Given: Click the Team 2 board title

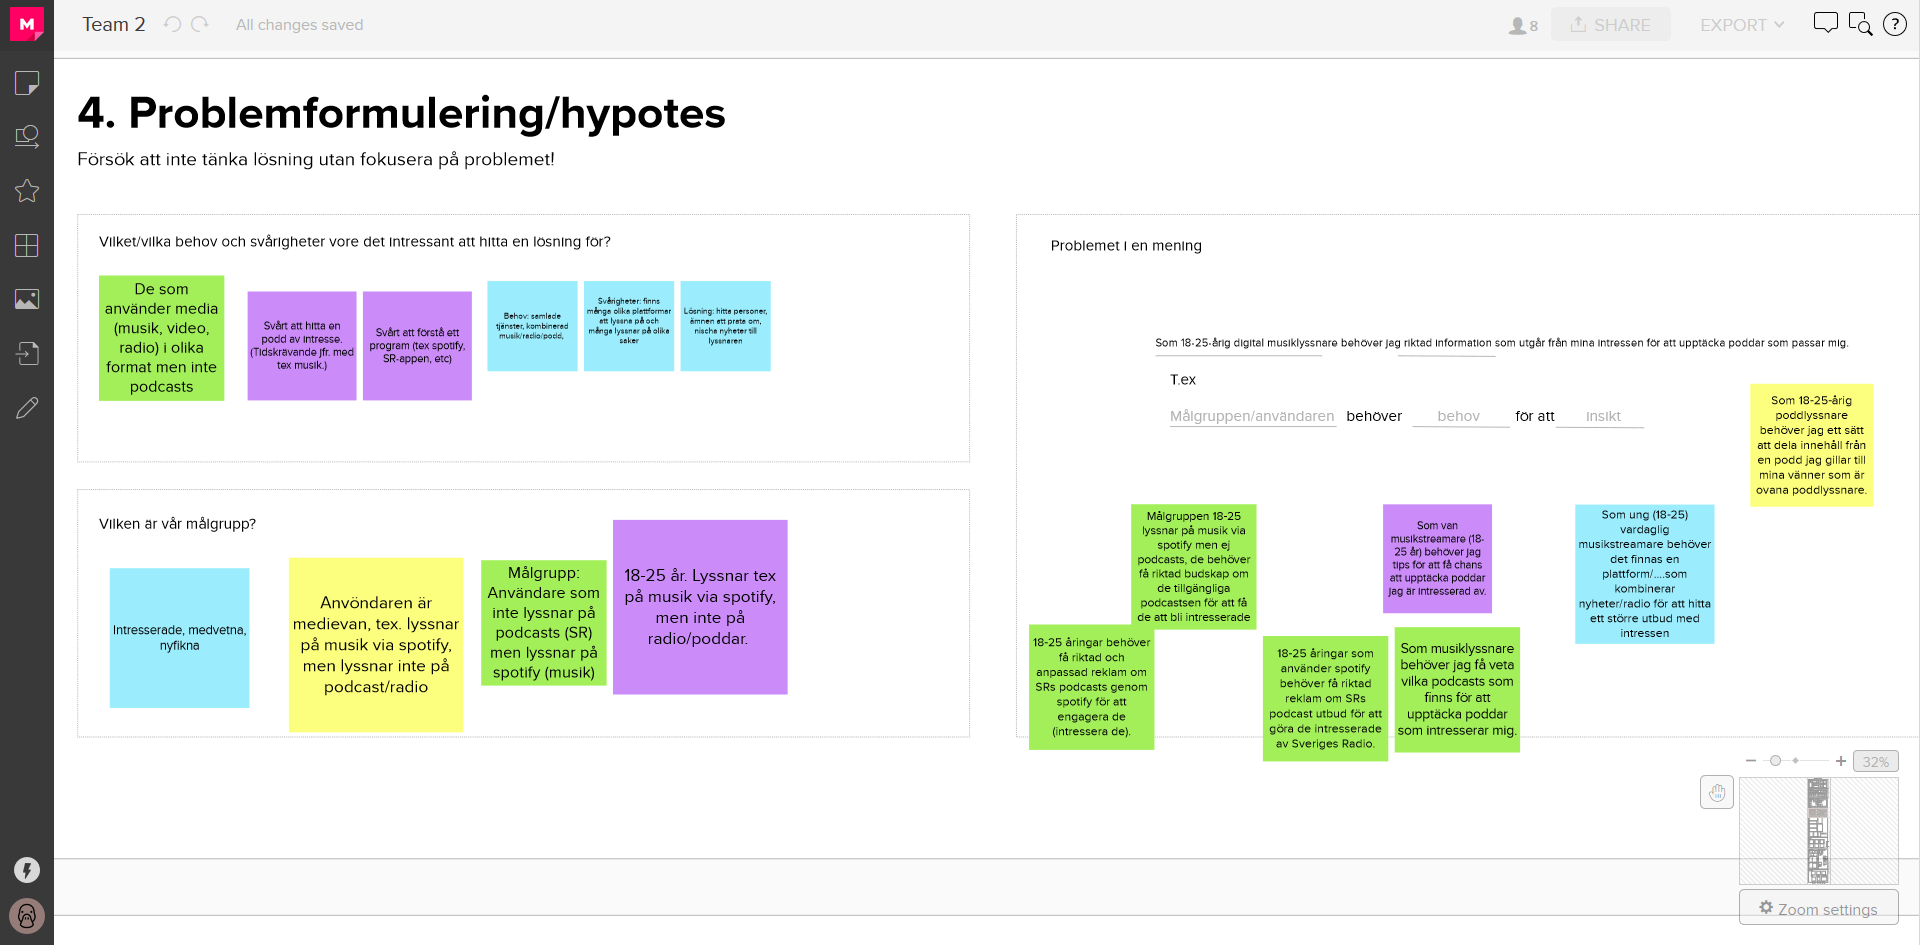Looking at the screenshot, I should [x=114, y=25].
